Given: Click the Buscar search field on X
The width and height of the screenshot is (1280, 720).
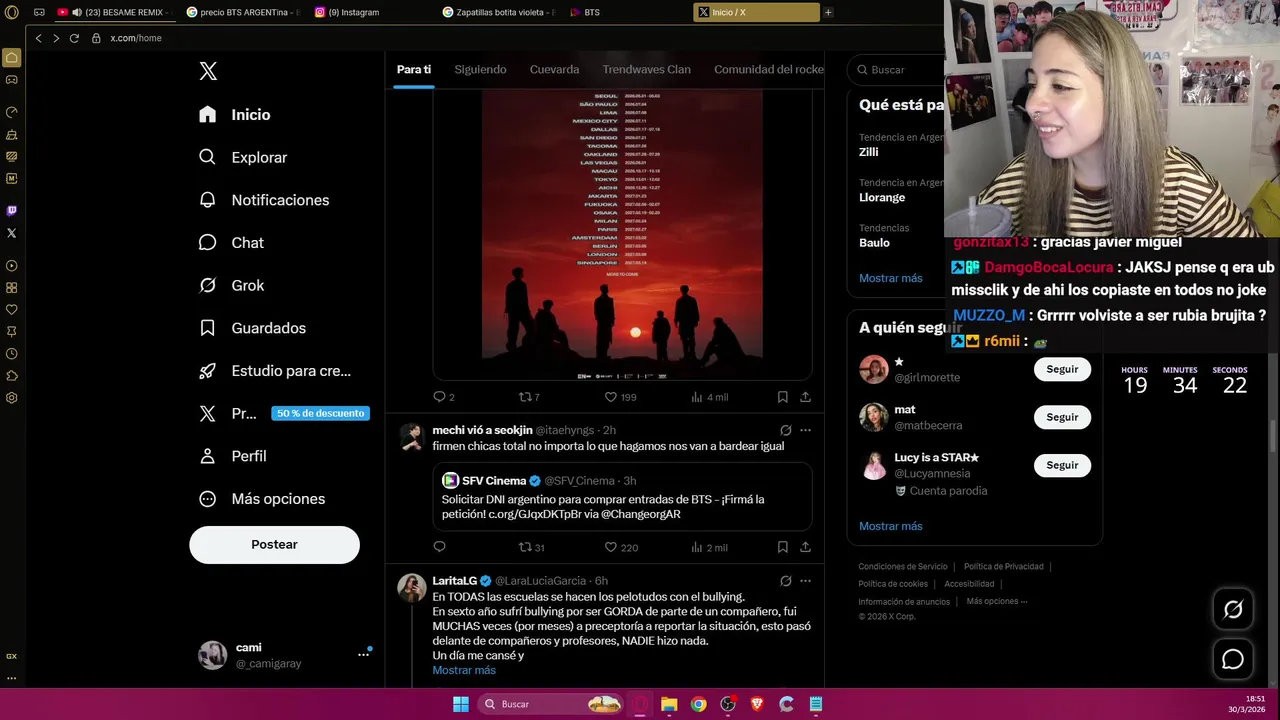Looking at the screenshot, I should [x=895, y=70].
